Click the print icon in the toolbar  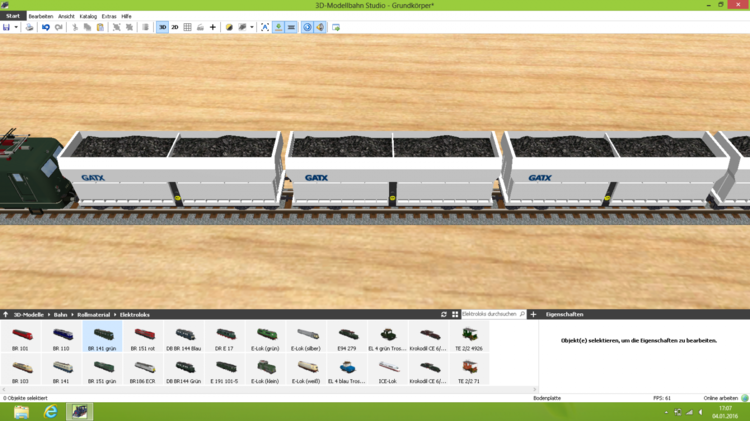(30, 27)
